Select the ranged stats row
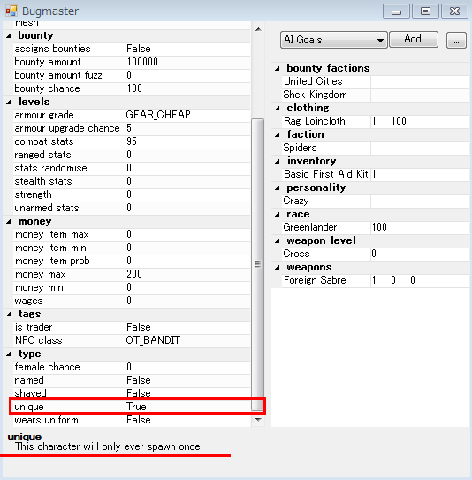 131,155
